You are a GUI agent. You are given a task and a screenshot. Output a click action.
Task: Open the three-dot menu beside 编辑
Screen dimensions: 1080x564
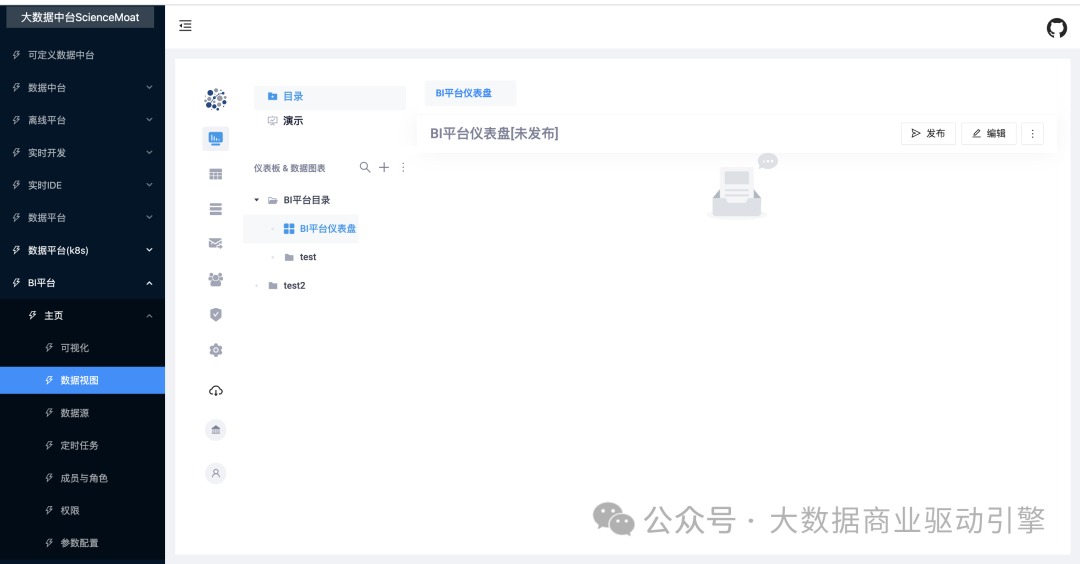(1033, 133)
